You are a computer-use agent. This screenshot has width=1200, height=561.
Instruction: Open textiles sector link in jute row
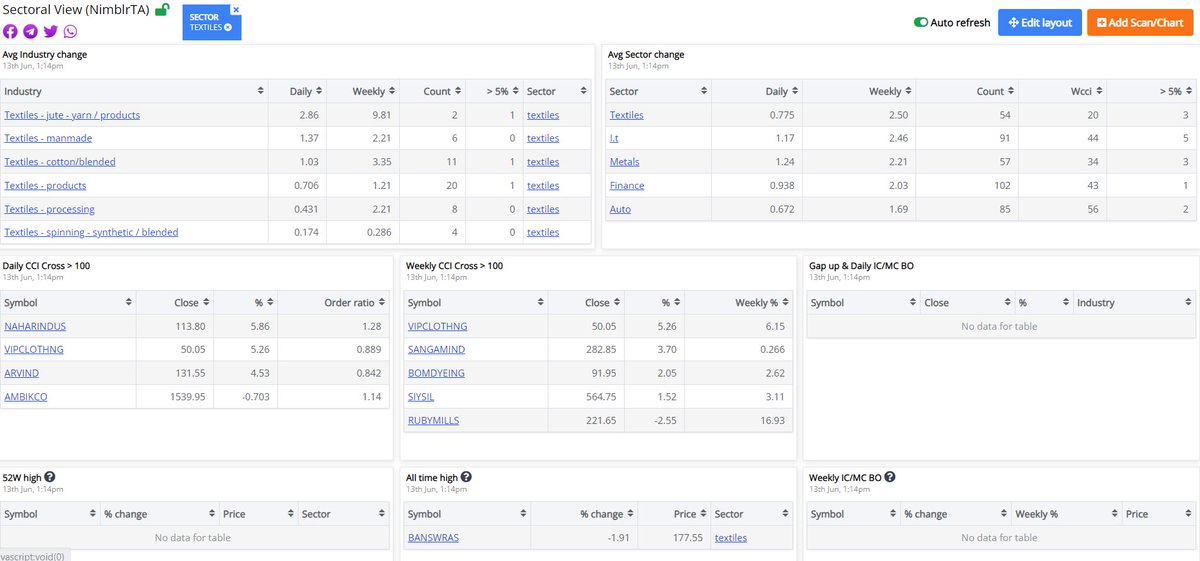[x=543, y=115]
